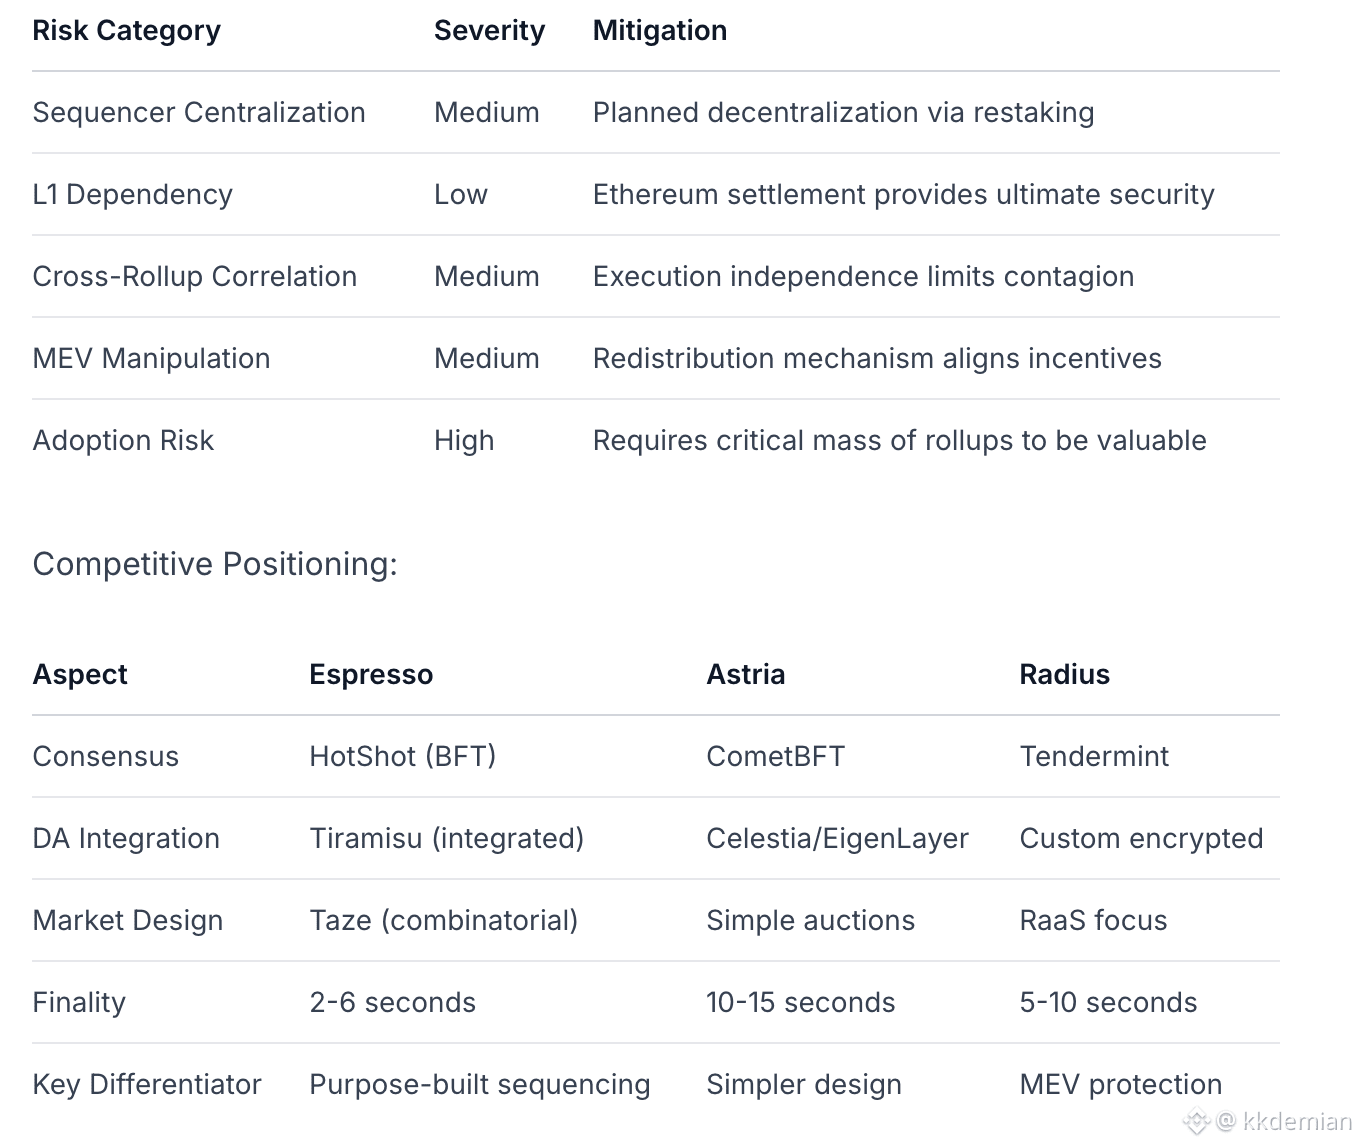Click the Mitigation column header
Image resolution: width=1360 pixels, height=1146 pixels.
click(659, 31)
